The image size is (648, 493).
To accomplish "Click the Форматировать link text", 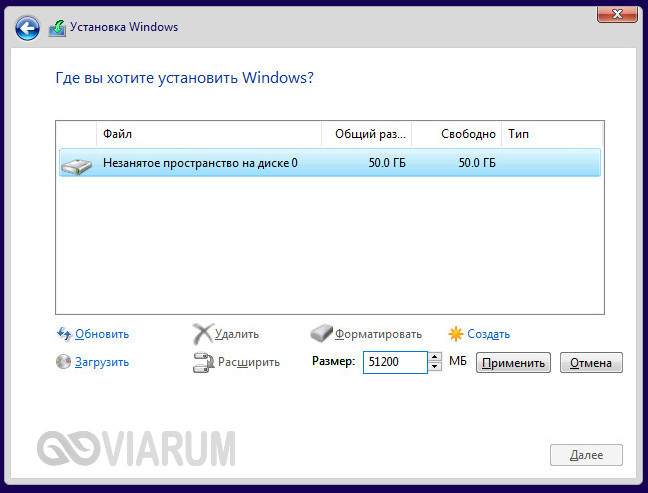I will (378, 334).
